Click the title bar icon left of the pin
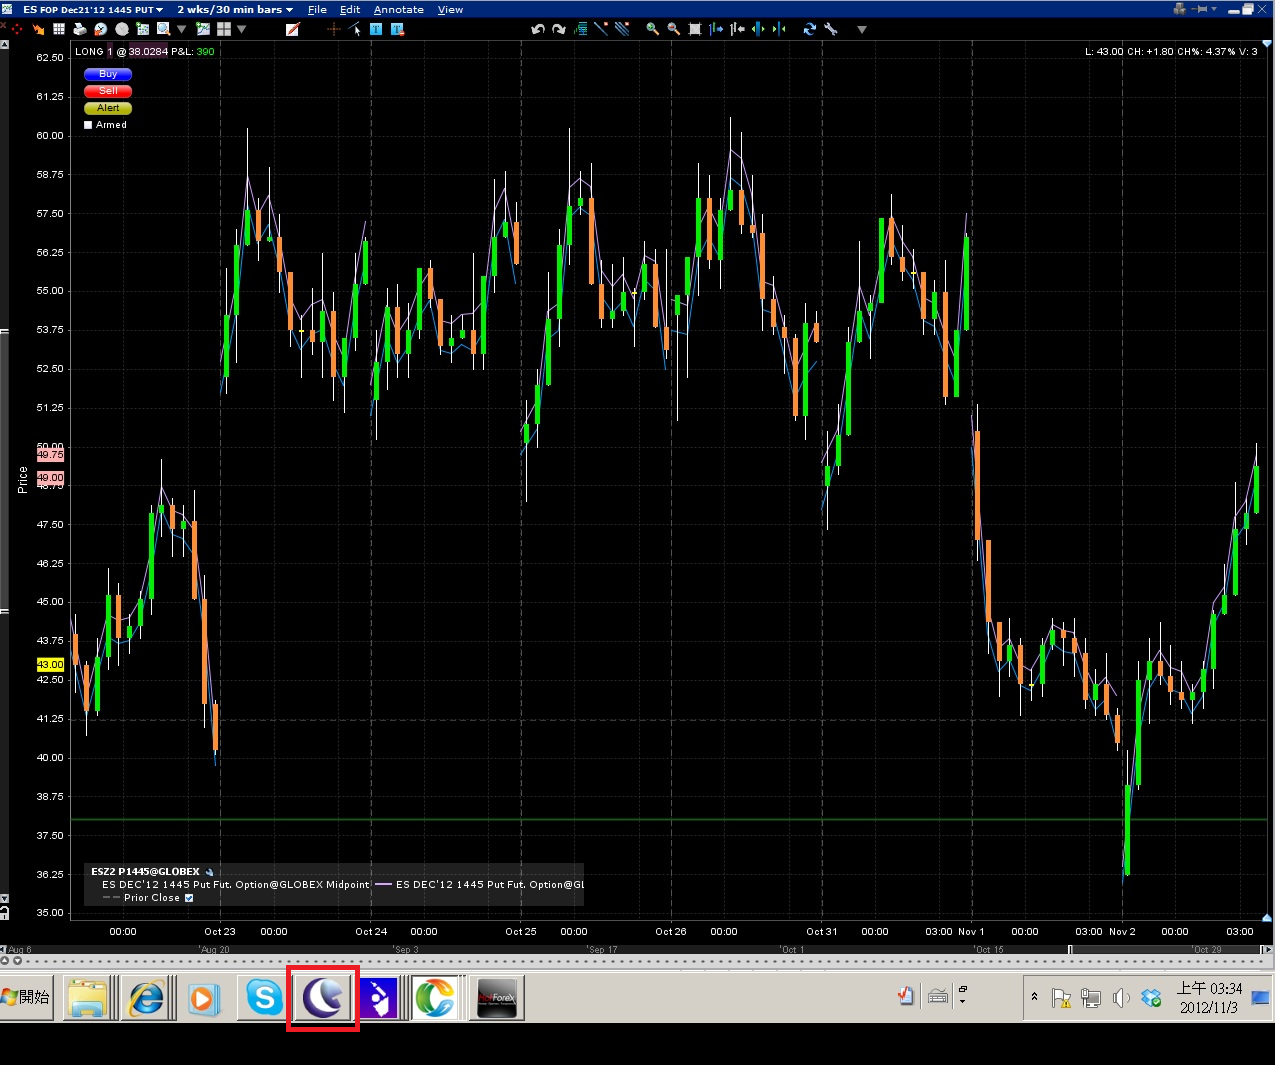The width and height of the screenshot is (1275, 1065). click(1180, 9)
